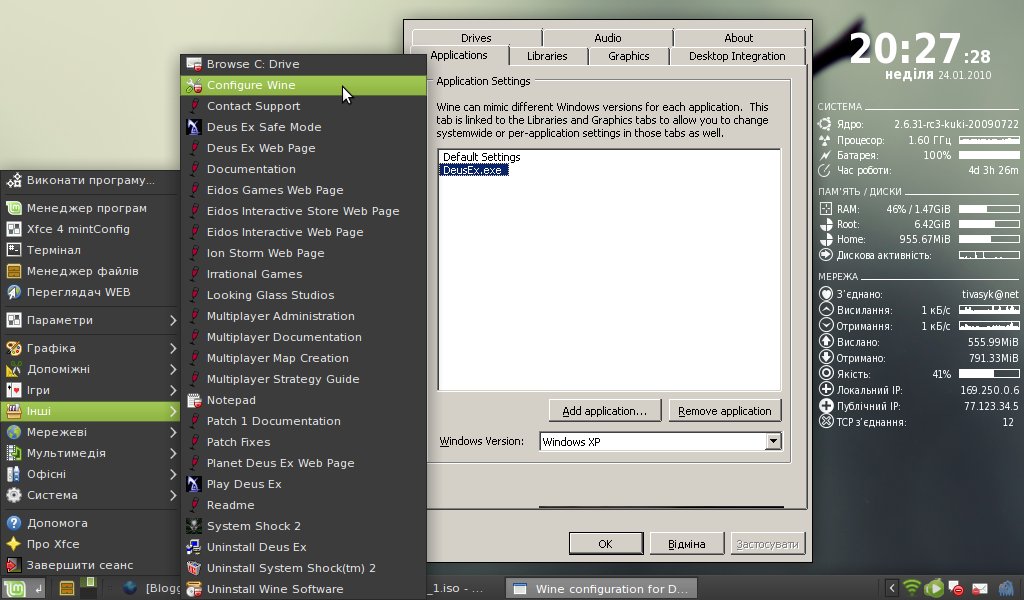The width and height of the screenshot is (1024, 600).
Task: Click the Wi-Fi signal tray icon
Action: pyautogui.click(x=912, y=588)
